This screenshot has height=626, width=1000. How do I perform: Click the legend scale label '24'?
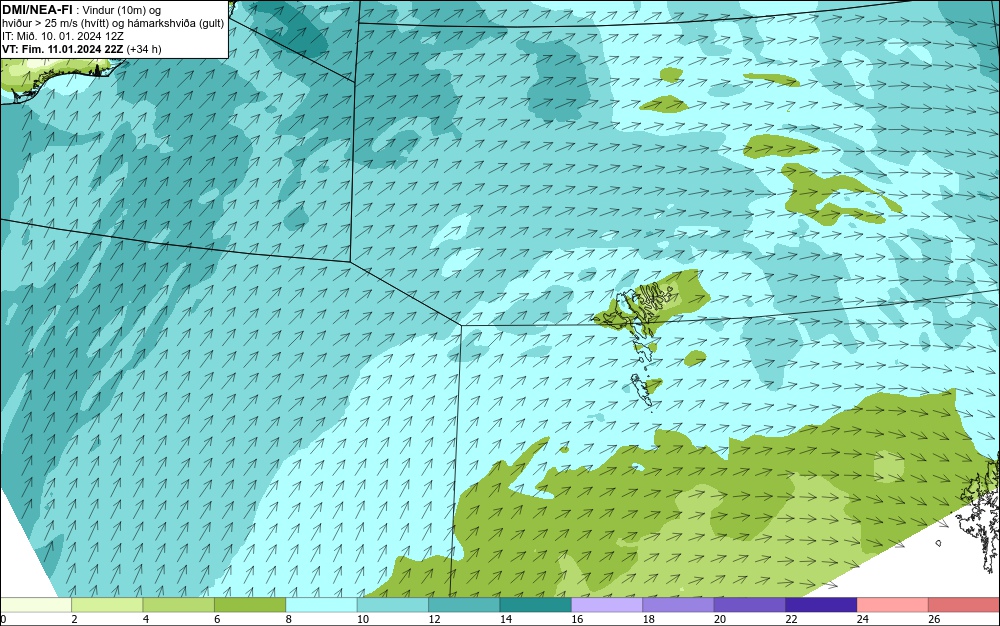863,619
